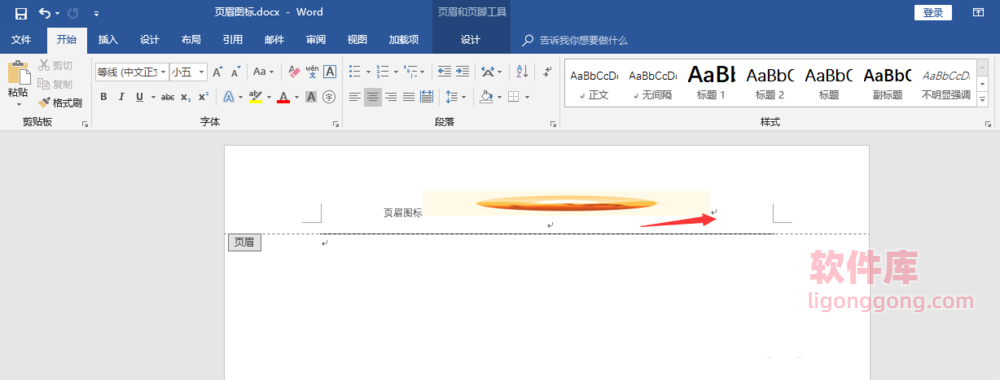Open the font size dropdown (小五)

coord(202,72)
